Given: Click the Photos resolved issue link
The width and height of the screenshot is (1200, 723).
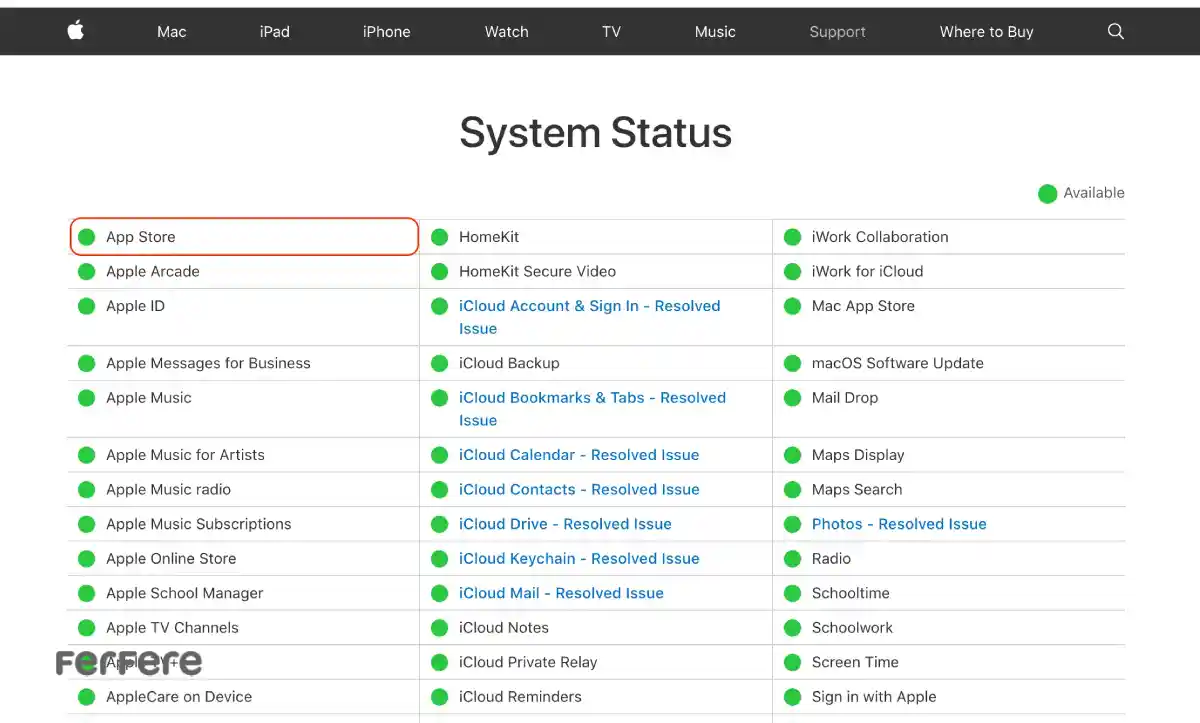Looking at the screenshot, I should click(899, 524).
